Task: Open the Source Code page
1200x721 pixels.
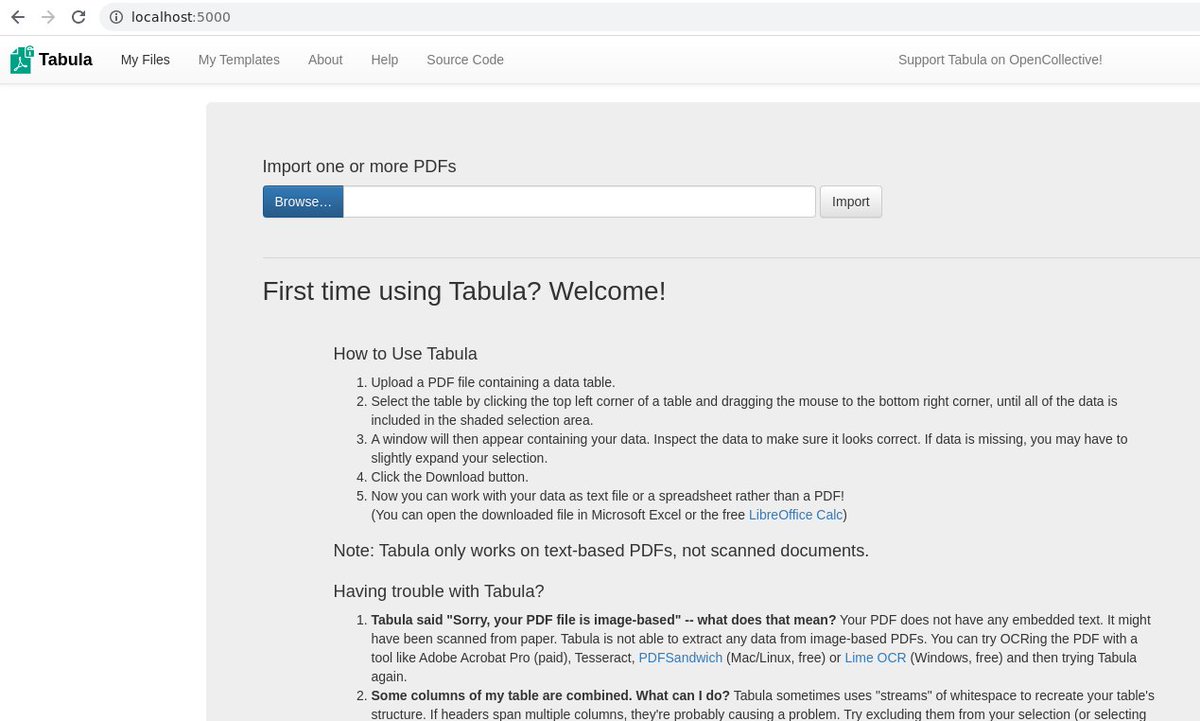Action: click(x=465, y=60)
